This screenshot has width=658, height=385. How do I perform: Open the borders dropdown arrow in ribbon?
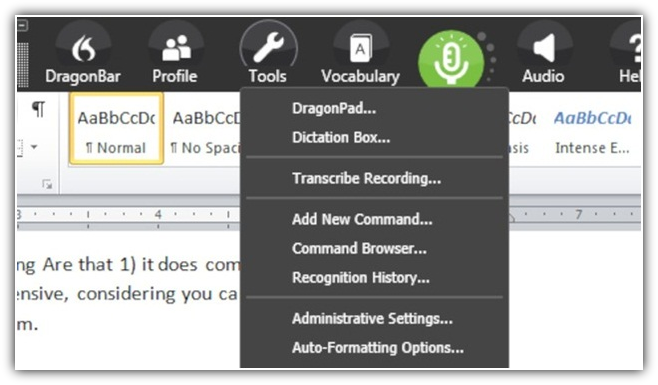coord(34,147)
